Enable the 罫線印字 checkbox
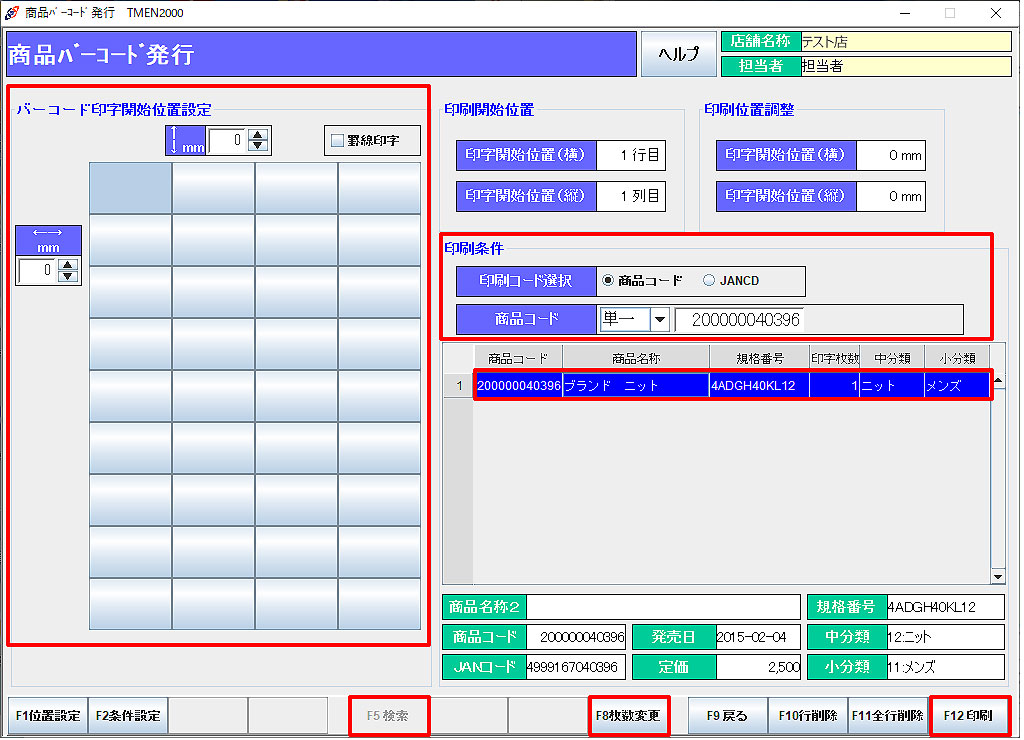1024x740 pixels. coord(338,141)
